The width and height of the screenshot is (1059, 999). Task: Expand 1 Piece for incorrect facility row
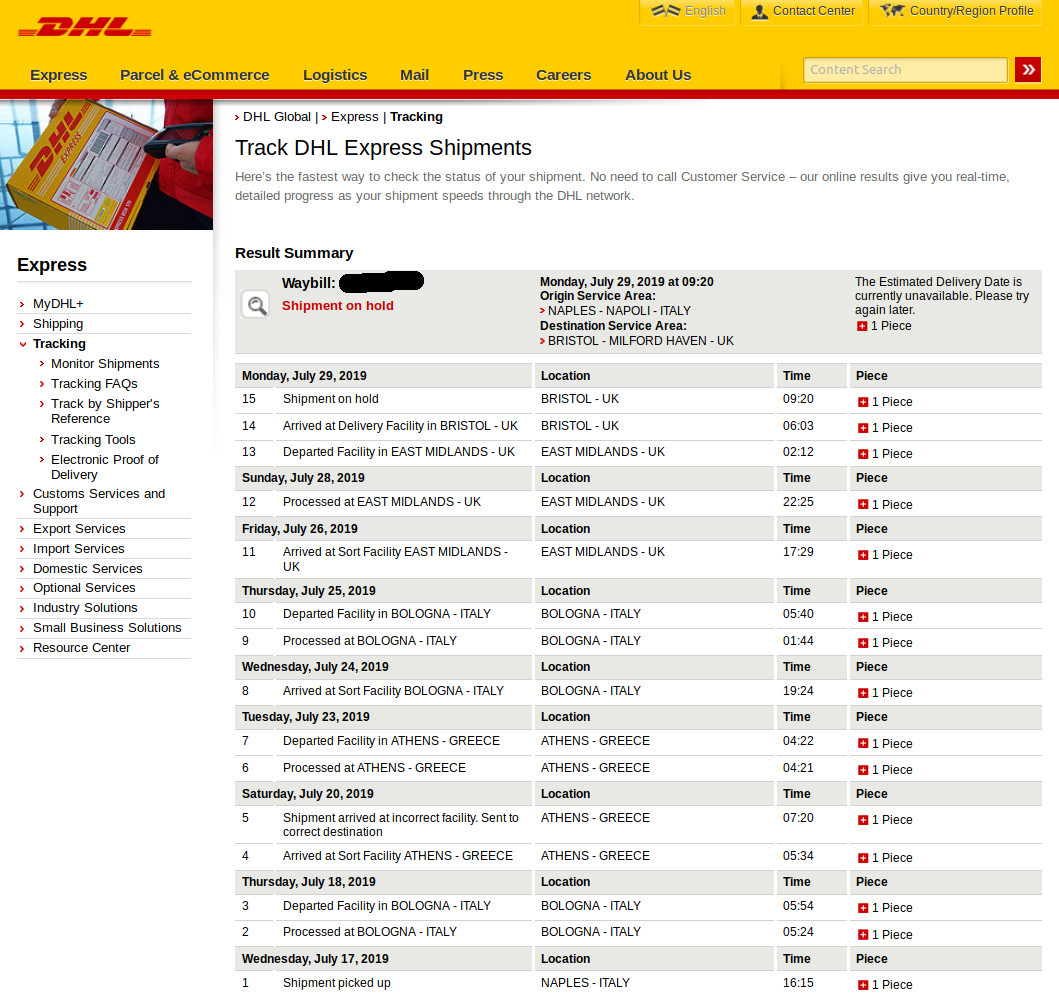(862, 820)
